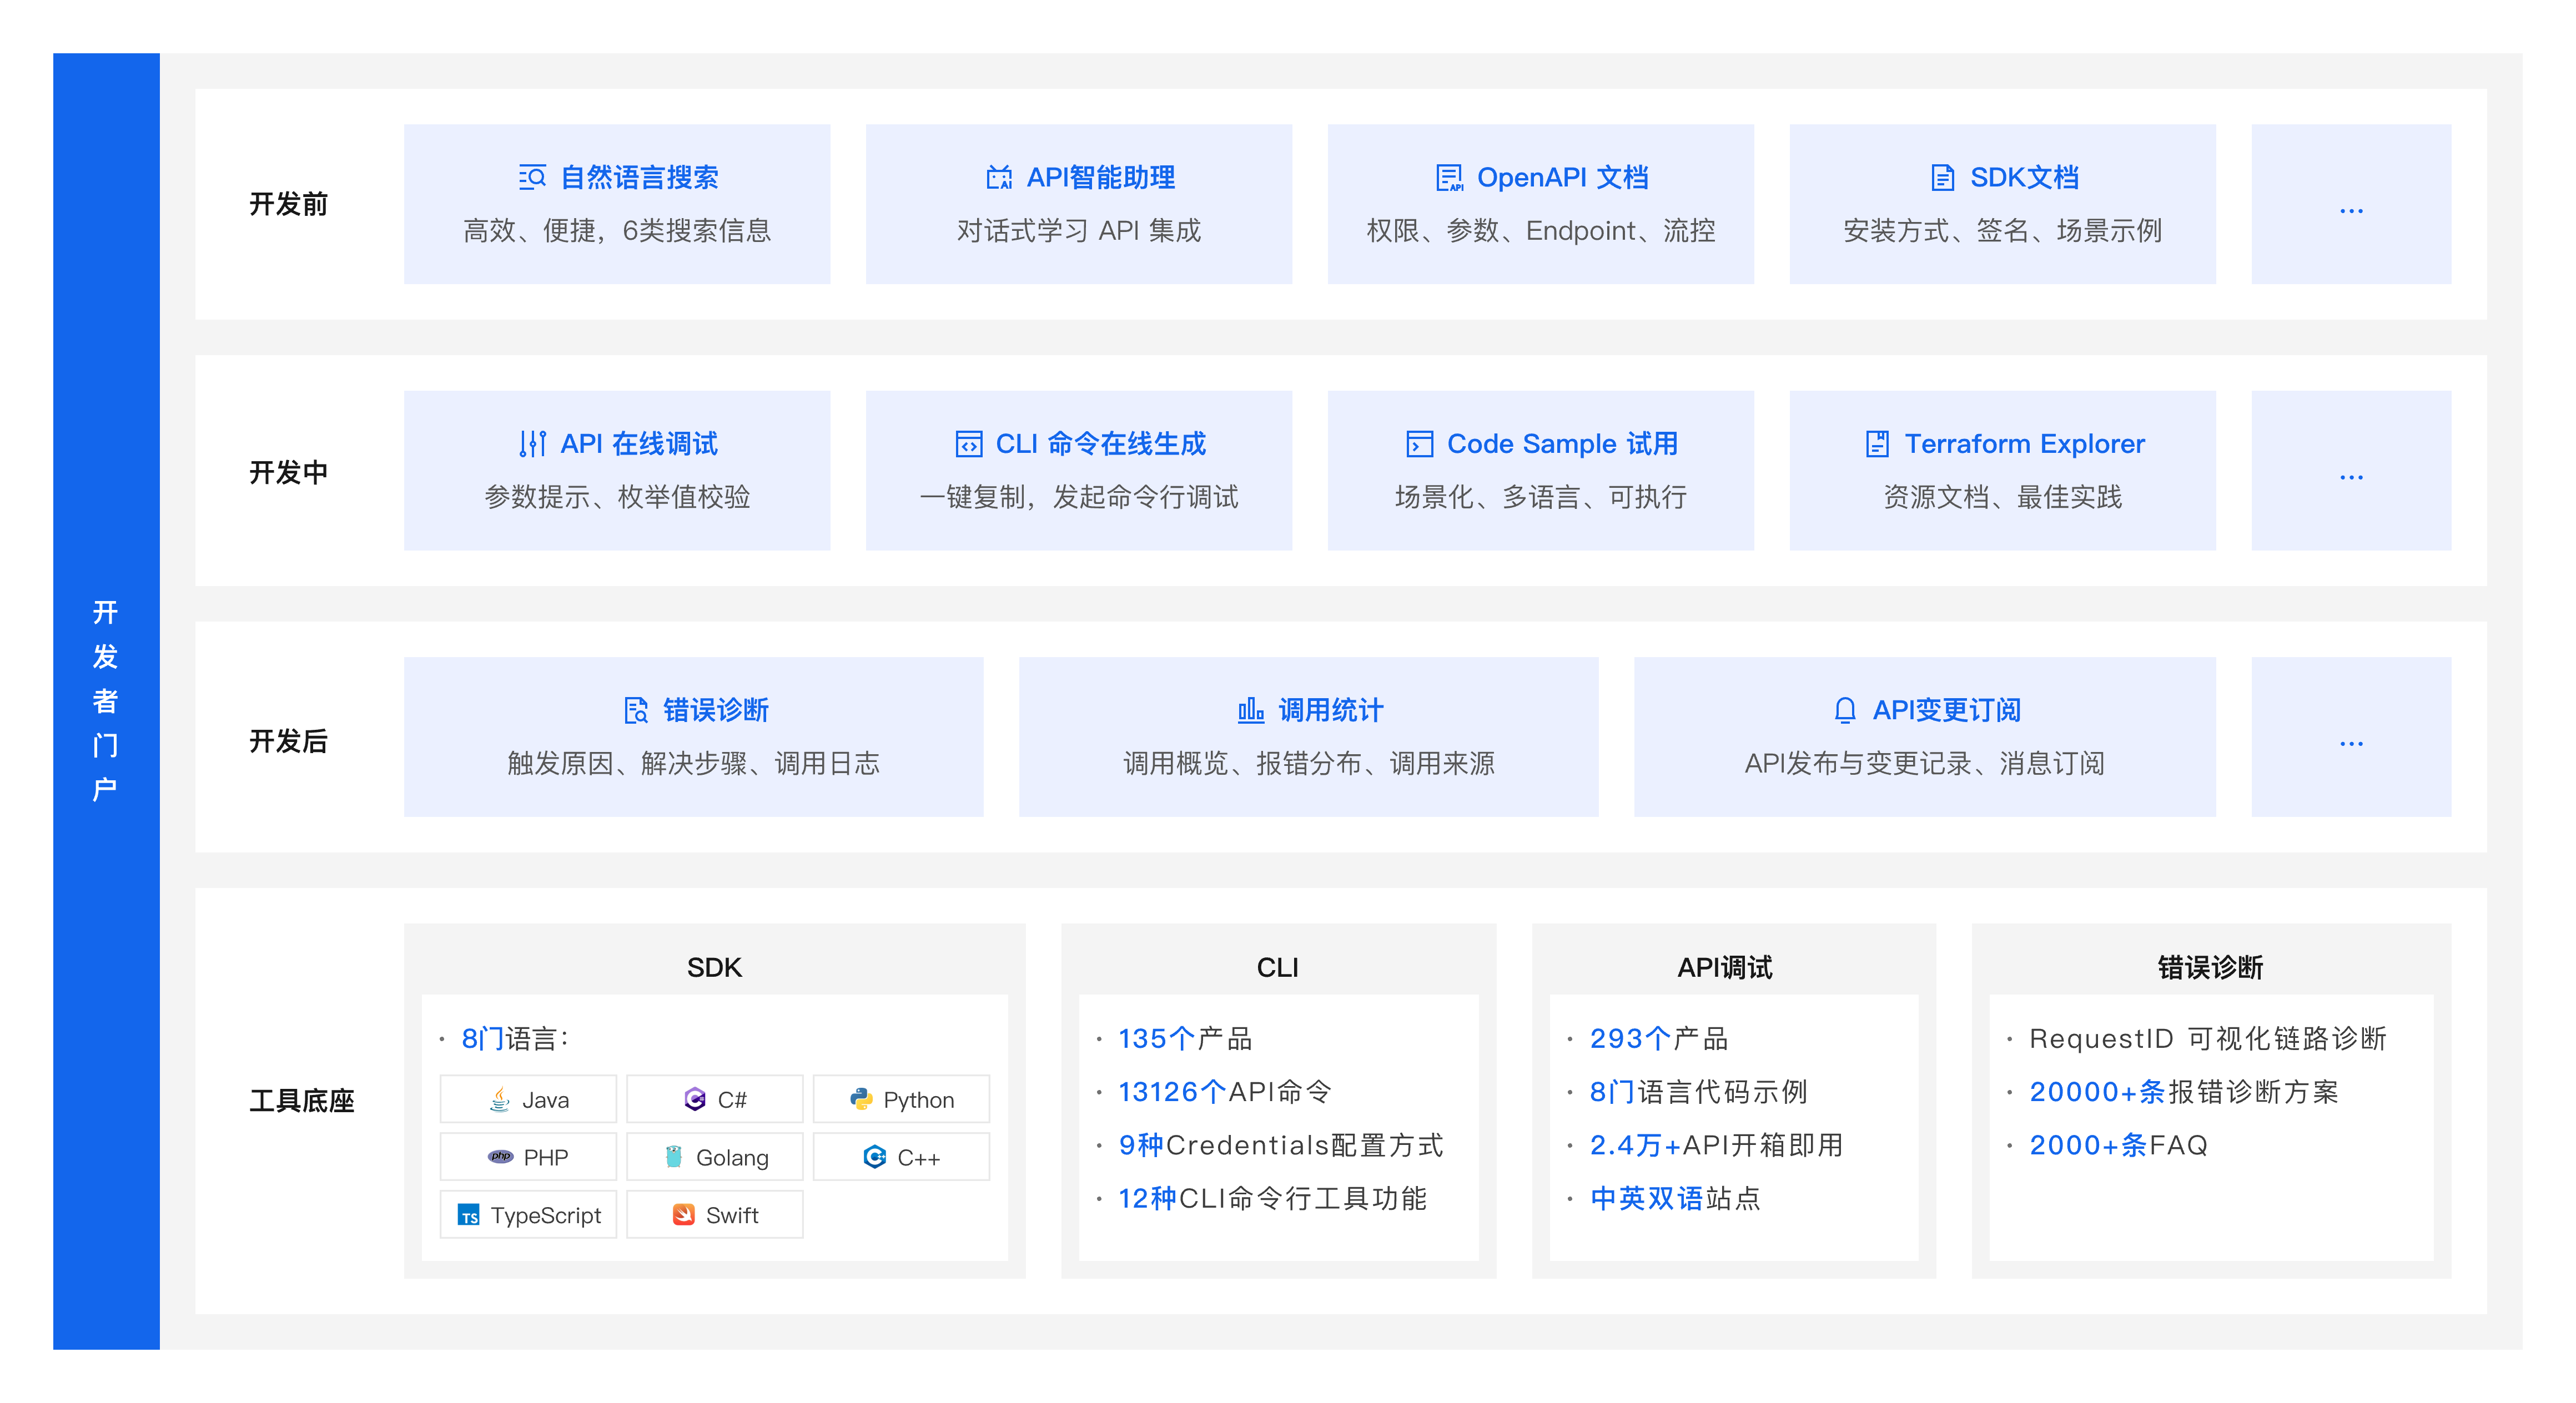Image resolution: width=2576 pixels, height=1403 pixels.
Task: Select the C++ language box
Action: click(901, 1157)
